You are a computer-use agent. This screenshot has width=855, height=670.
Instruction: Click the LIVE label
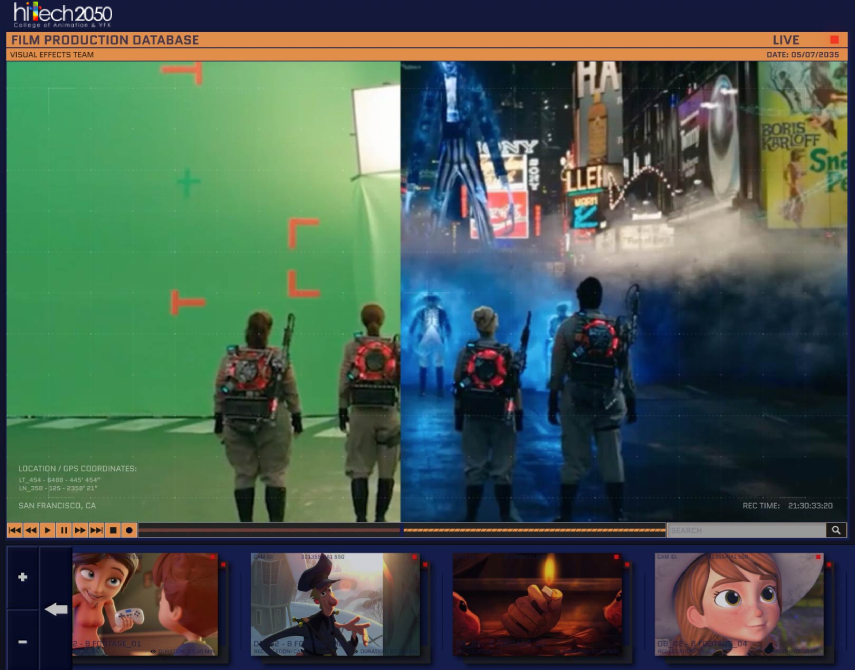point(786,40)
